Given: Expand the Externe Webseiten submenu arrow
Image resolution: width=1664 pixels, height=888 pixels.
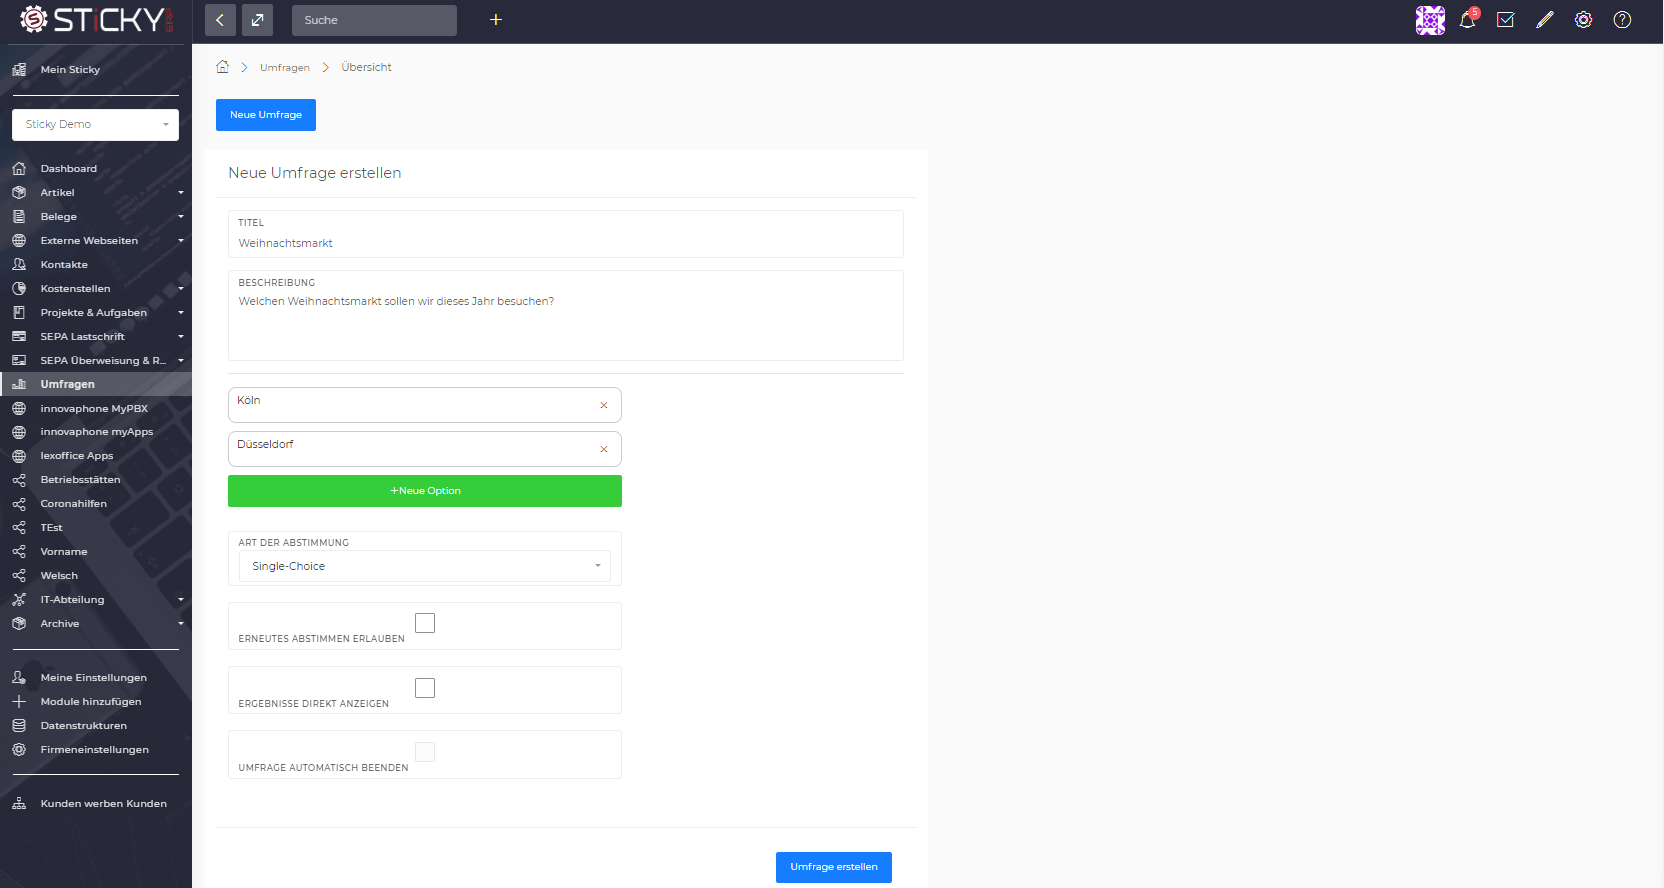Looking at the screenshot, I should tap(181, 241).
